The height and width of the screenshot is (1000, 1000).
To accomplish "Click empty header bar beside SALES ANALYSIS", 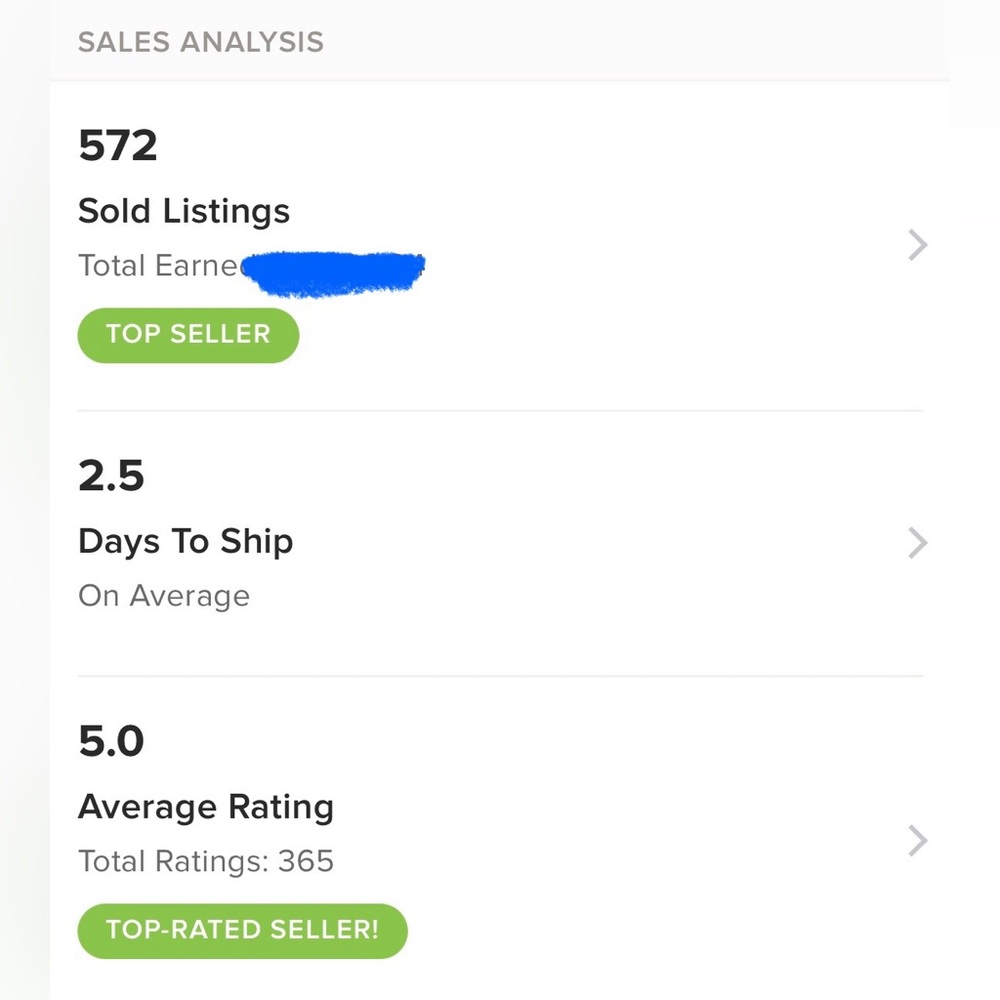I will tap(640, 43).
